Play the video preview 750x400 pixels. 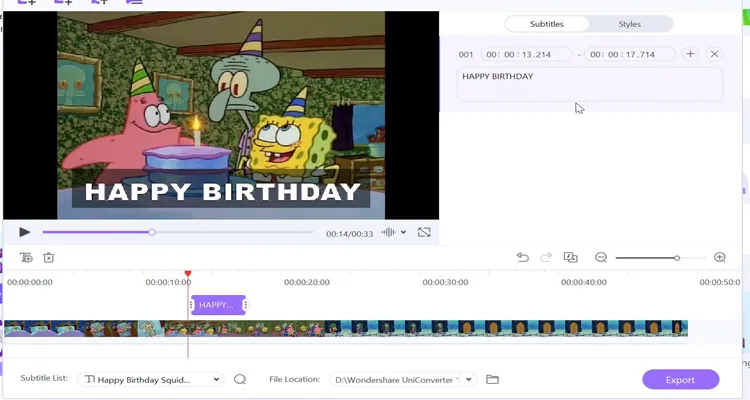(24, 233)
